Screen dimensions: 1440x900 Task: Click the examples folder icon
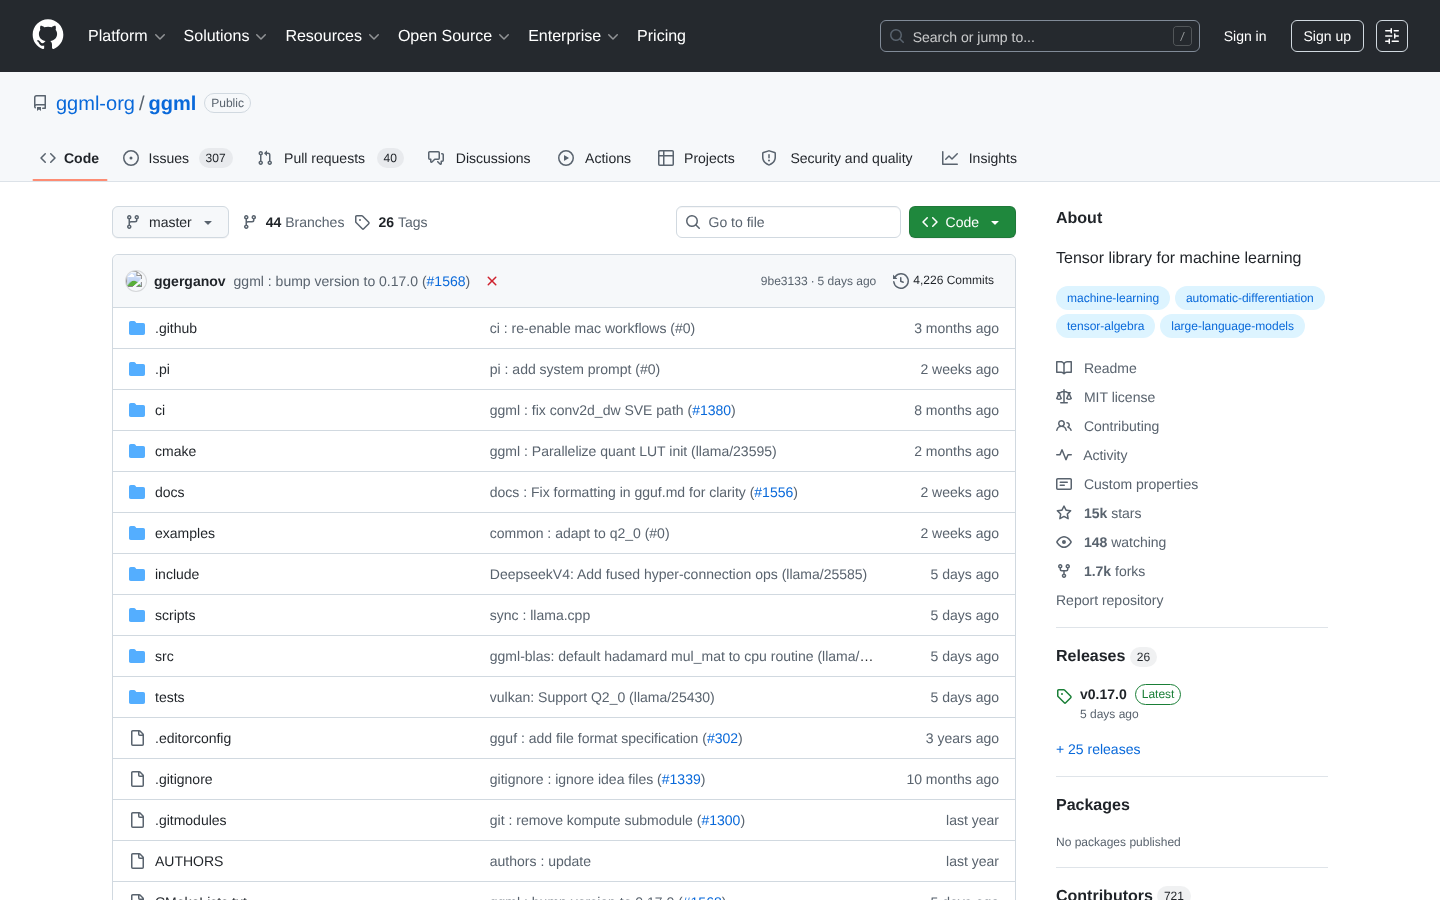click(137, 533)
